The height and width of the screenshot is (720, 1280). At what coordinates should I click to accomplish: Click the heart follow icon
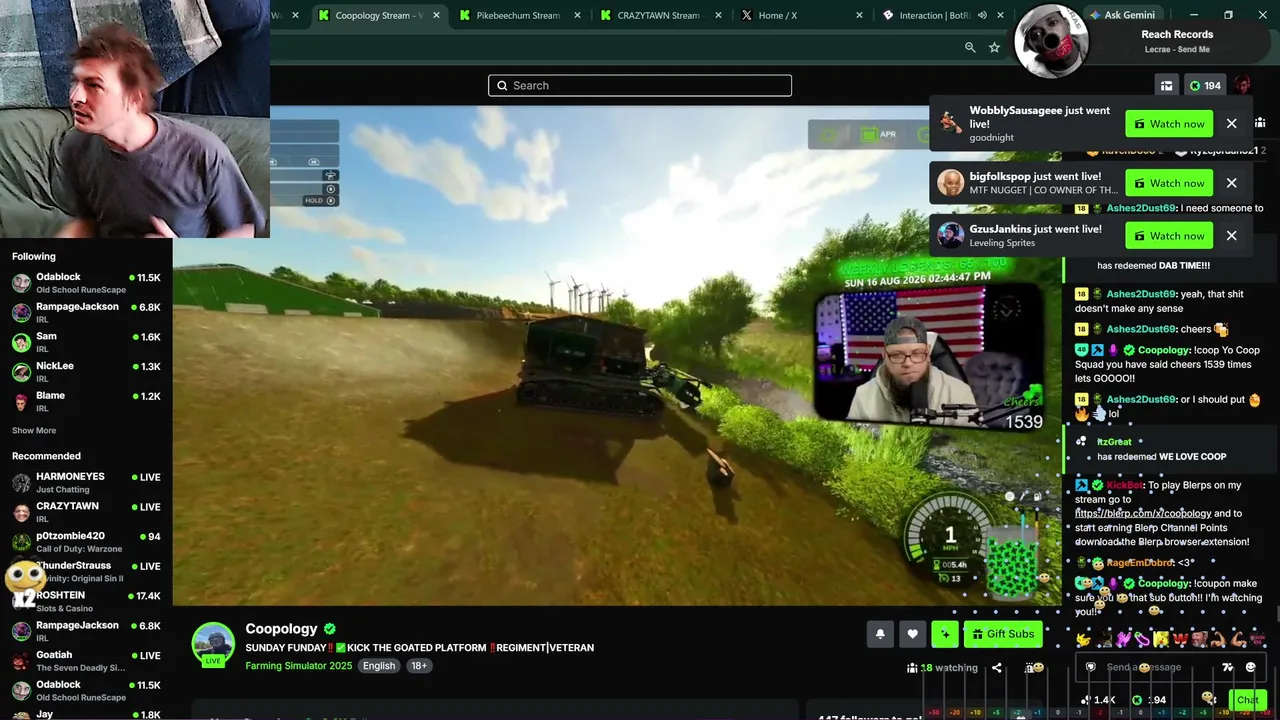tap(912, 634)
